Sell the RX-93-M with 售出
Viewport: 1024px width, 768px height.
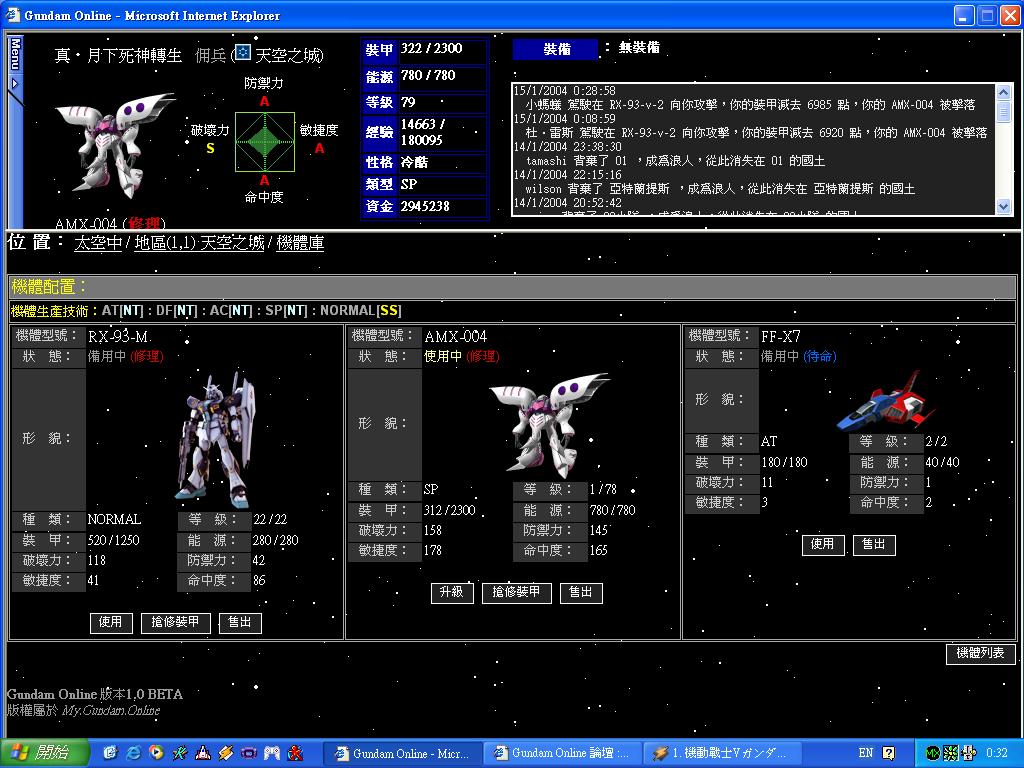pos(240,622)
